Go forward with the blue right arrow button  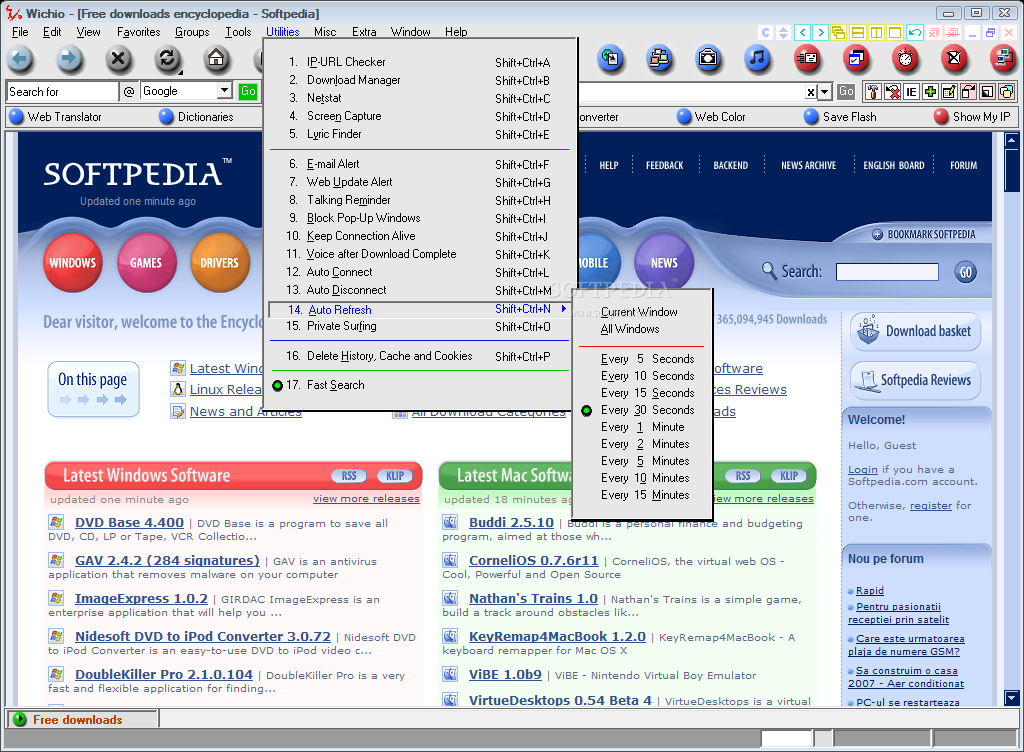click(69, 59)
